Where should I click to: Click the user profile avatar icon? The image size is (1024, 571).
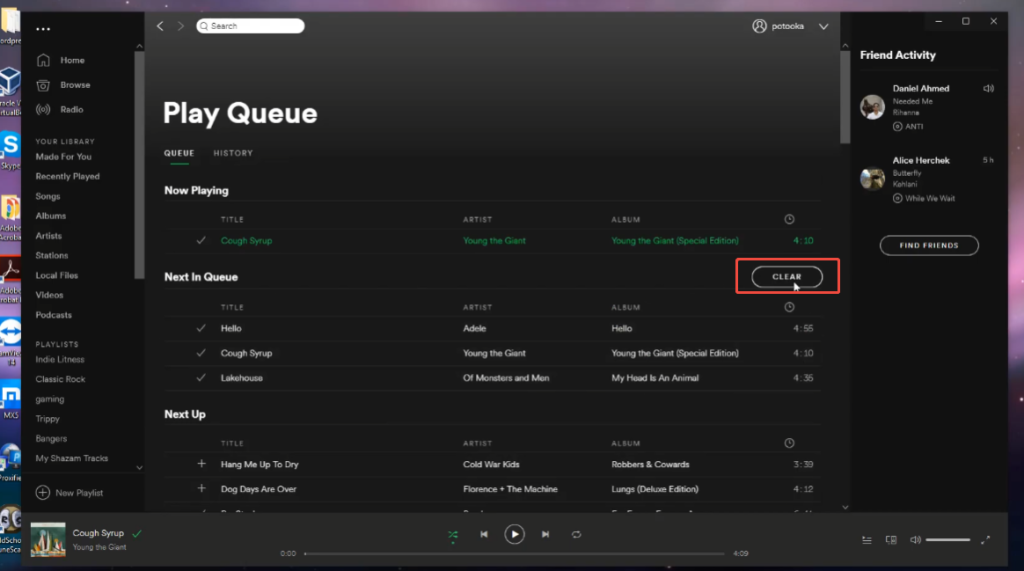tap(759, 26)
